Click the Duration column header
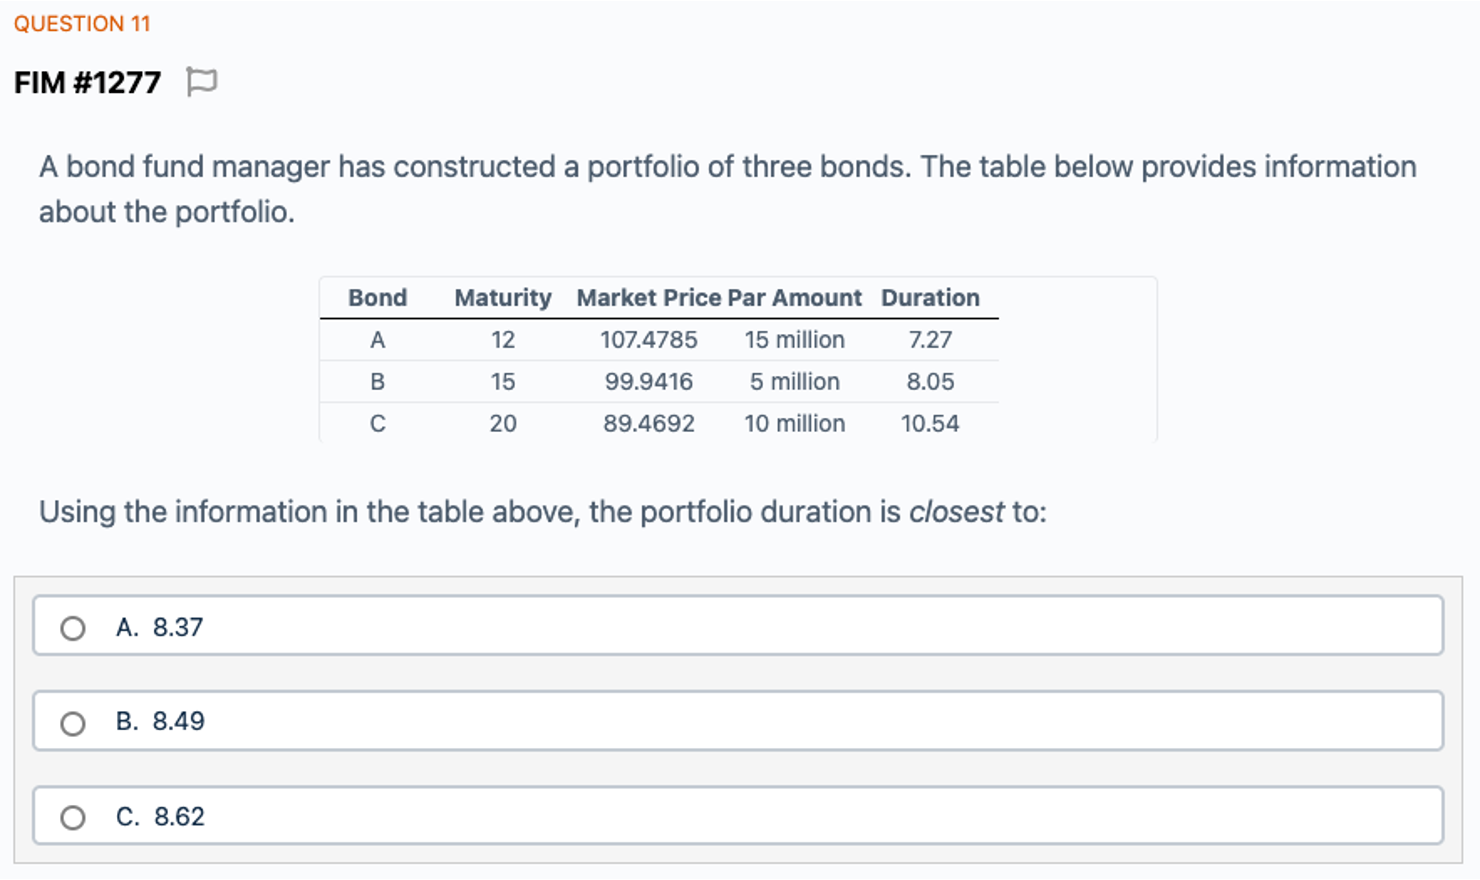The image size is (1480, 880). pos(930,298)
